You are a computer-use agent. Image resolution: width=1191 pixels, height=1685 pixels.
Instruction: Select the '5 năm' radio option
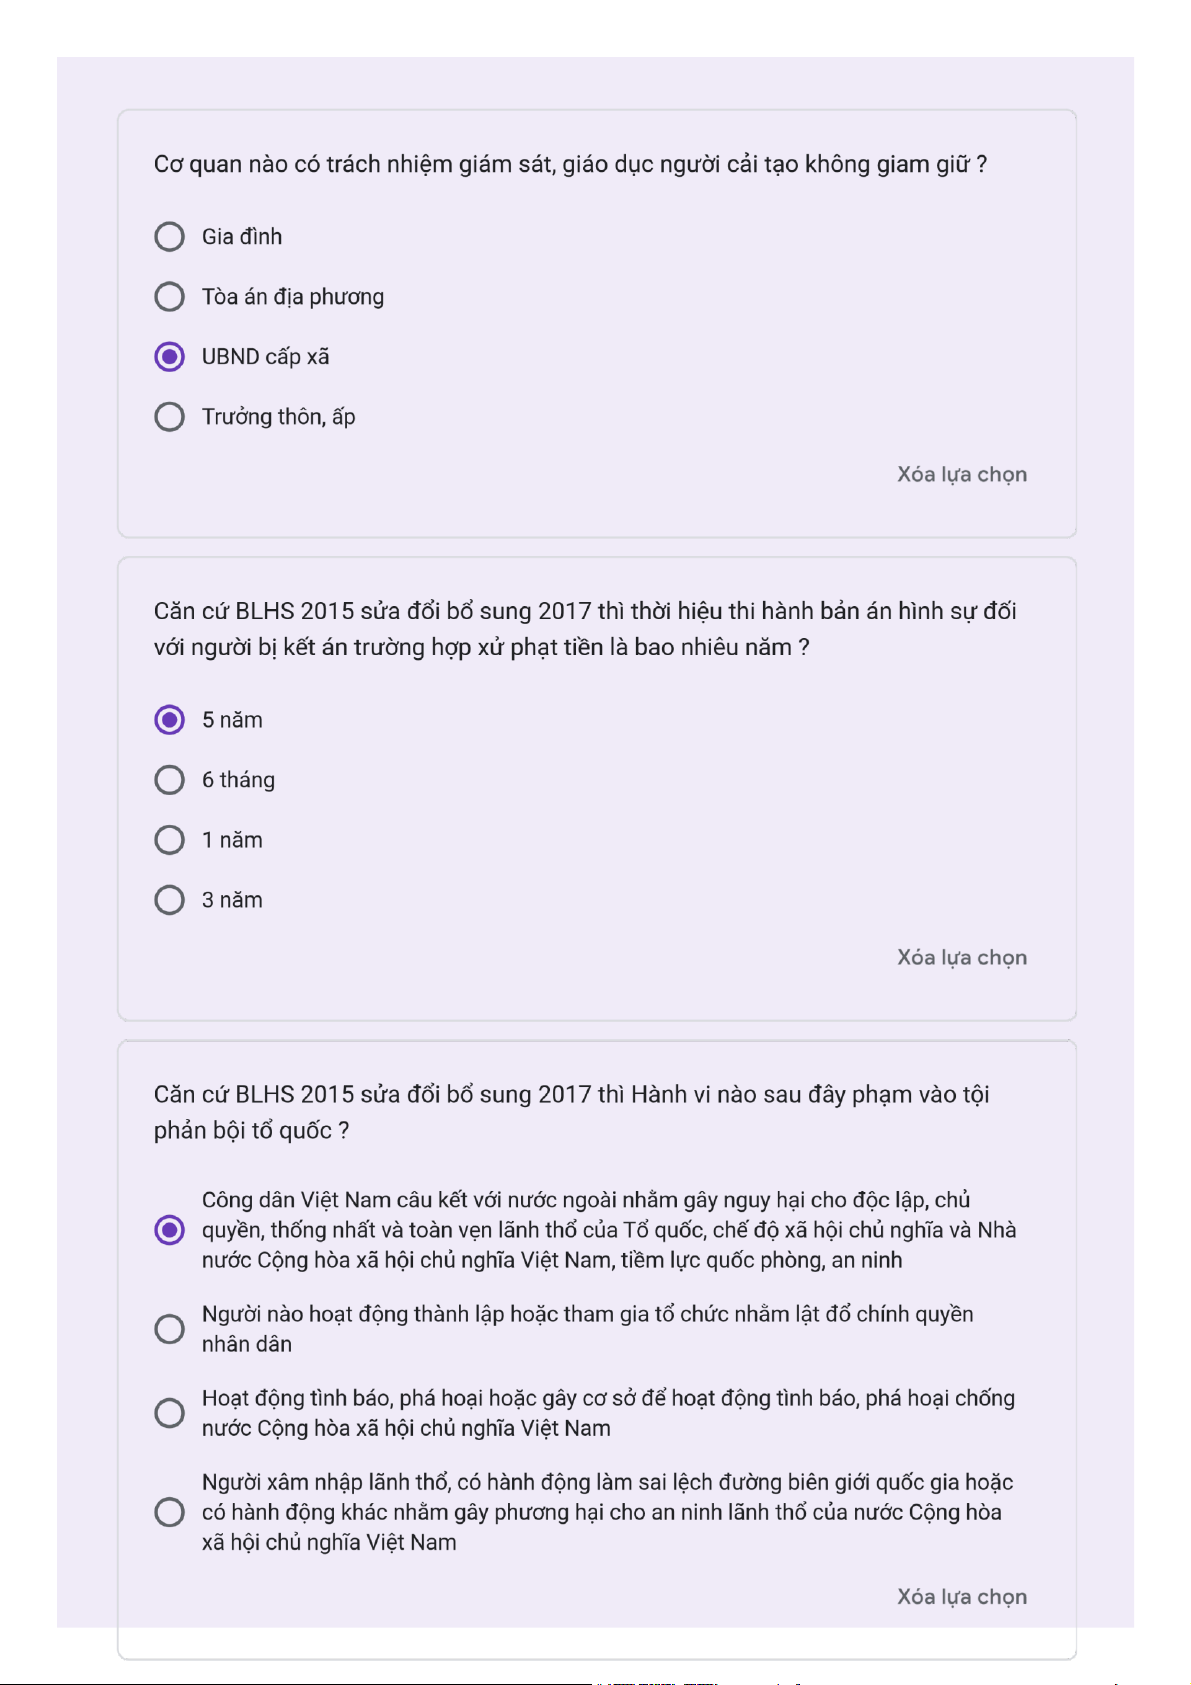point(170,720)
